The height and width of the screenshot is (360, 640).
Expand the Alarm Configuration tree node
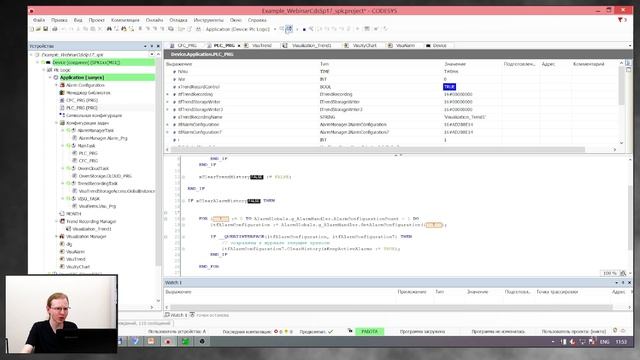[56, 85]
